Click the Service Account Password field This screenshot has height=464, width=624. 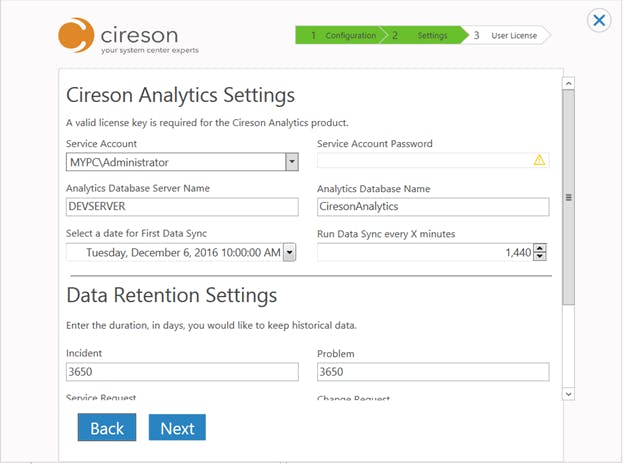pyautogui.click(x=433, y=160)
